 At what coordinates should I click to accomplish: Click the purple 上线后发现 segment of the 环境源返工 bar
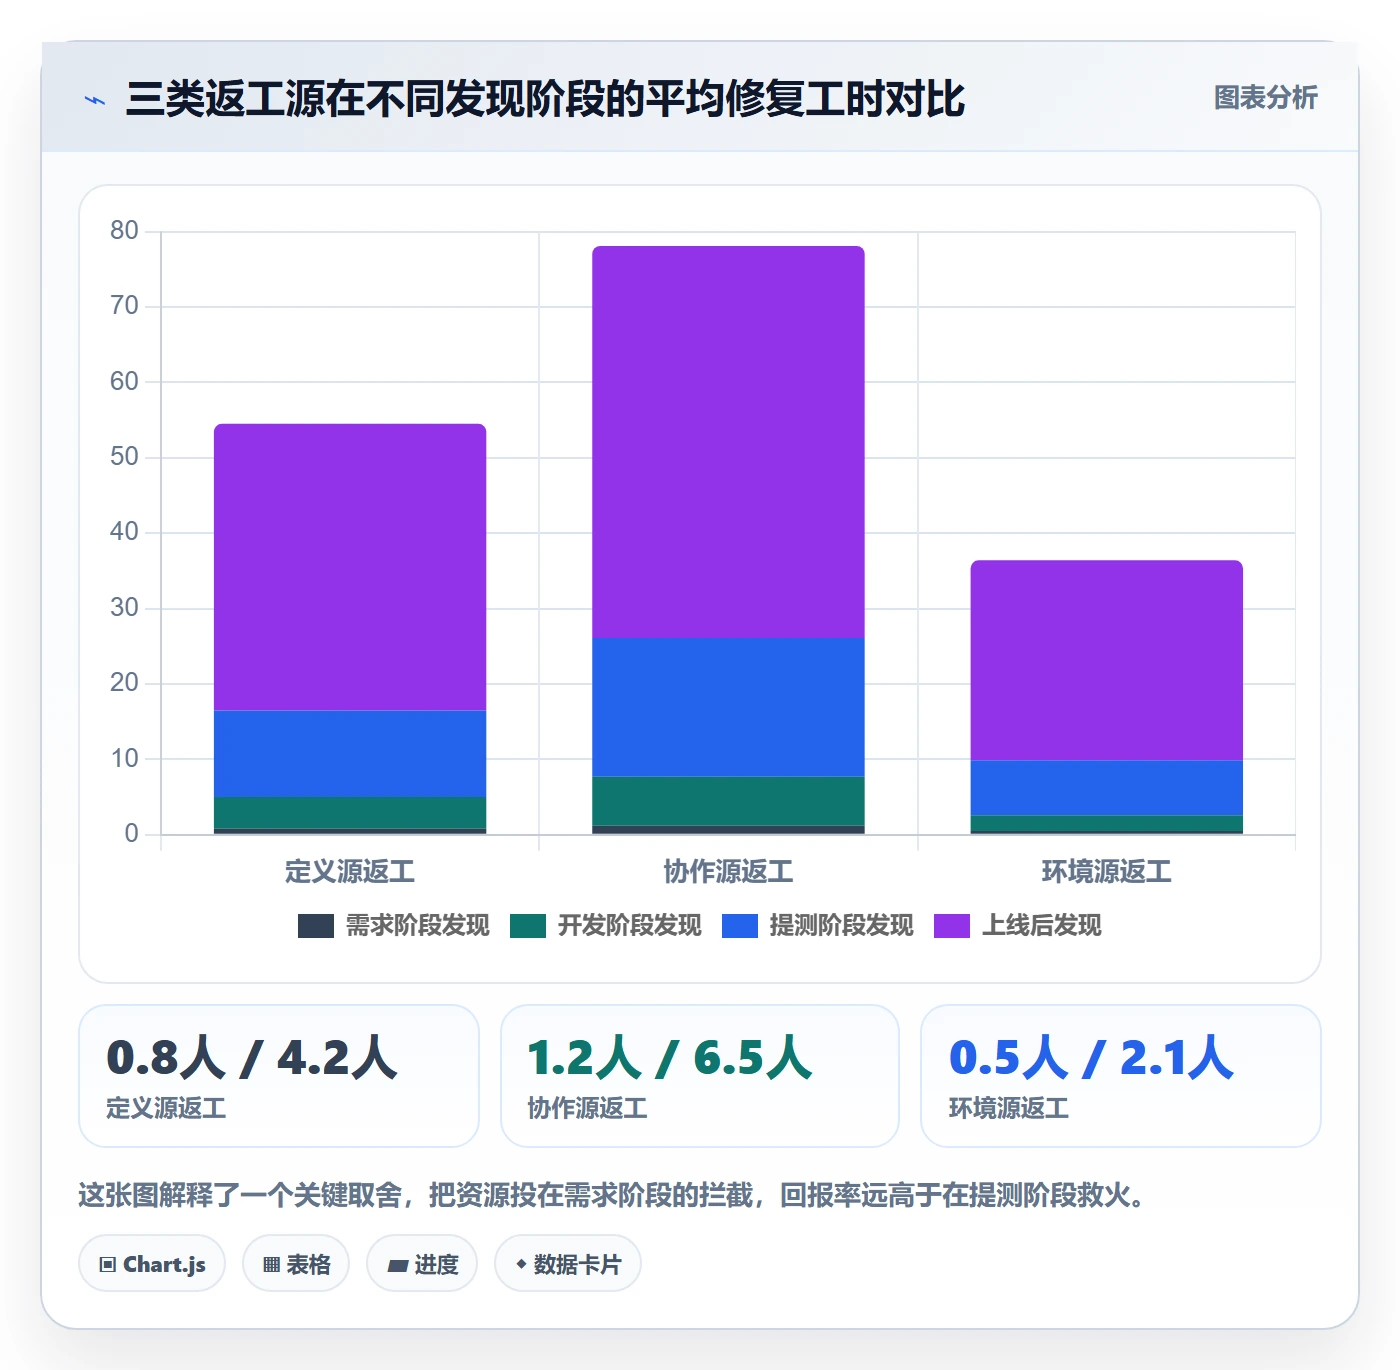1106,660
